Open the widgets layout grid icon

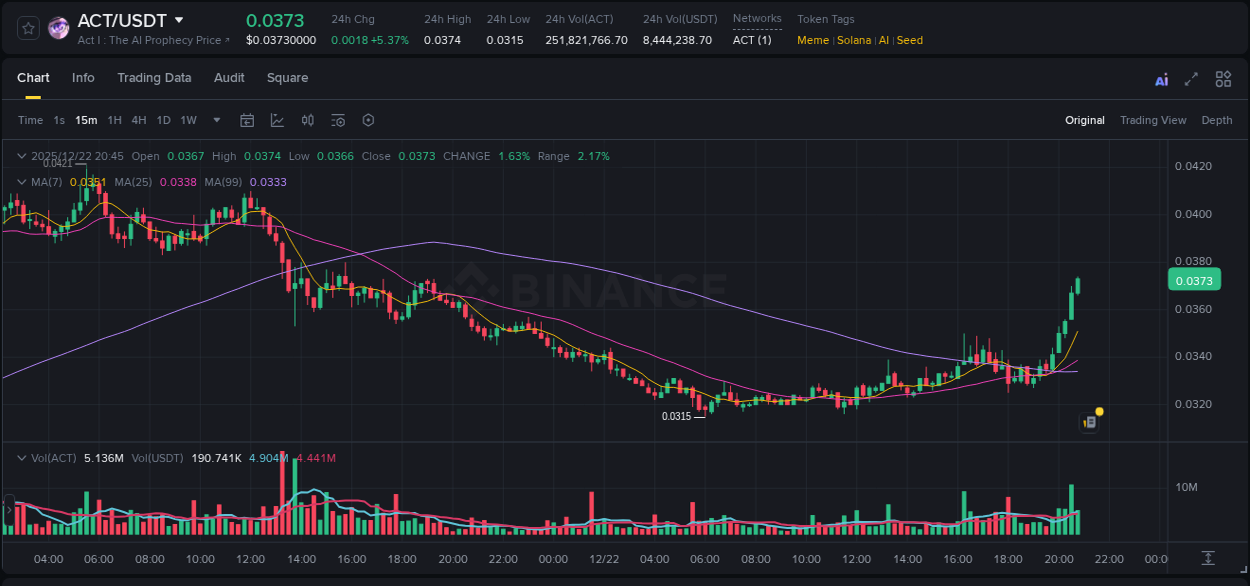[1223, 78]
